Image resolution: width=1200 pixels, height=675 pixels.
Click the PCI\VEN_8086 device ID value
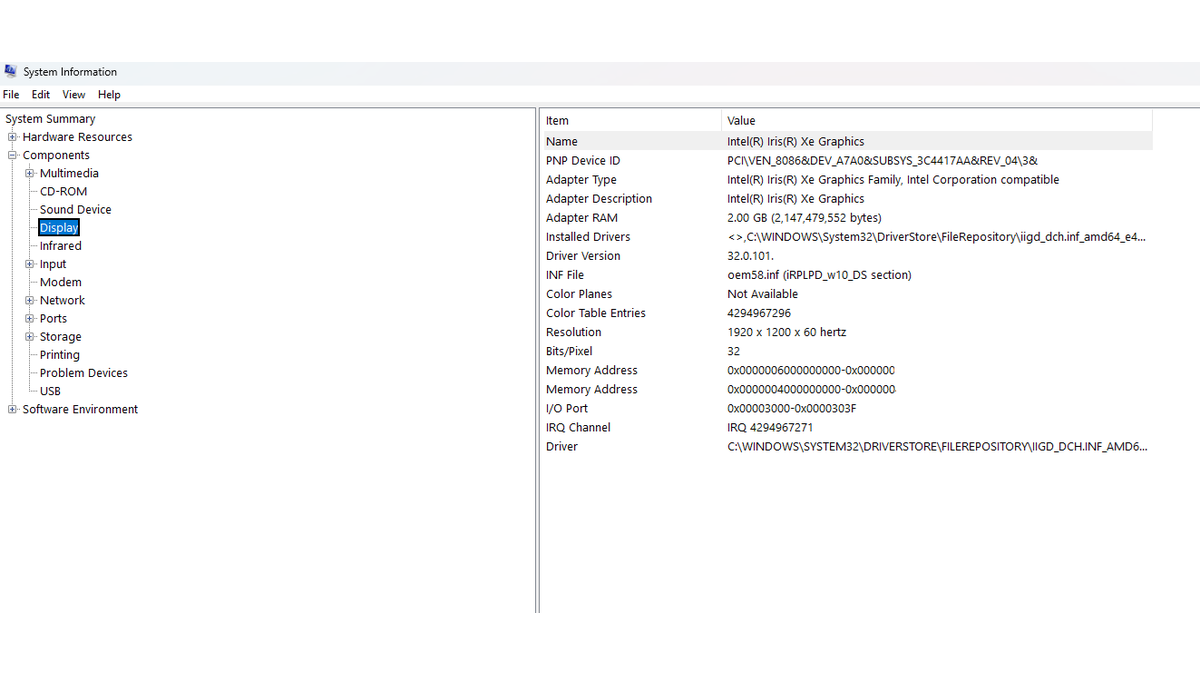882,160
